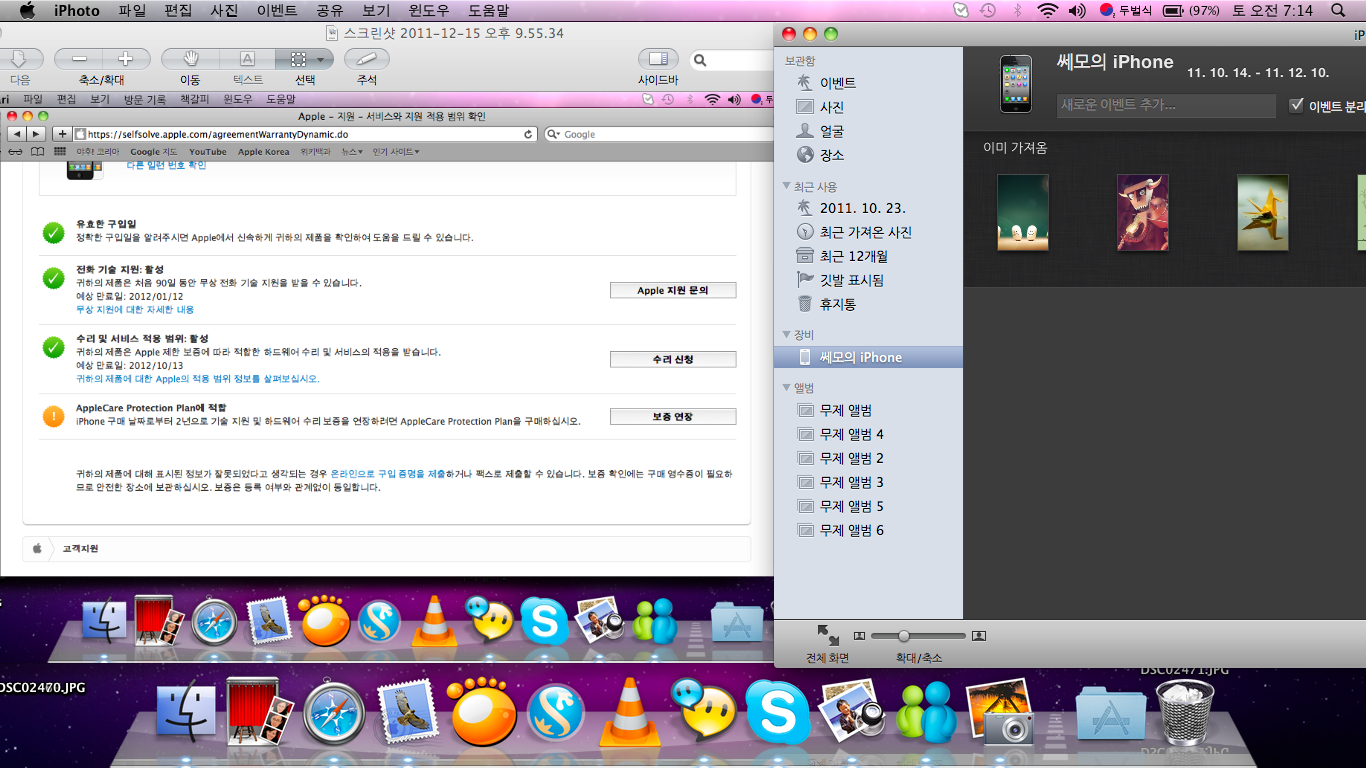Click the 토 오전 7:14 clock in the top menu bar

coord(1270,10)
